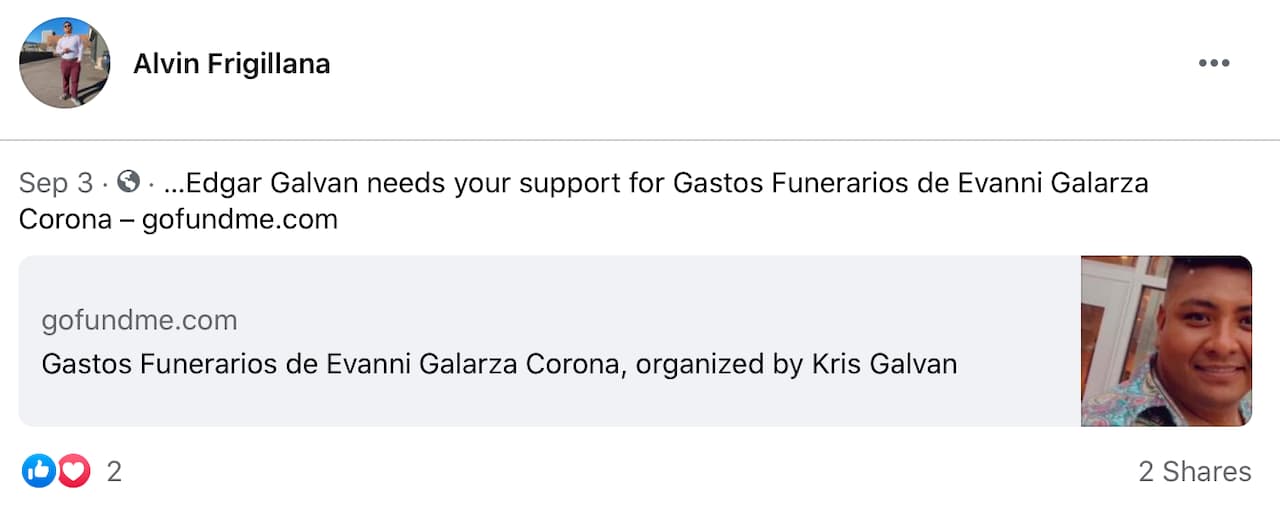
Task: Click the blue thumbs-up Like reaction icon
Action: [38, 470]
